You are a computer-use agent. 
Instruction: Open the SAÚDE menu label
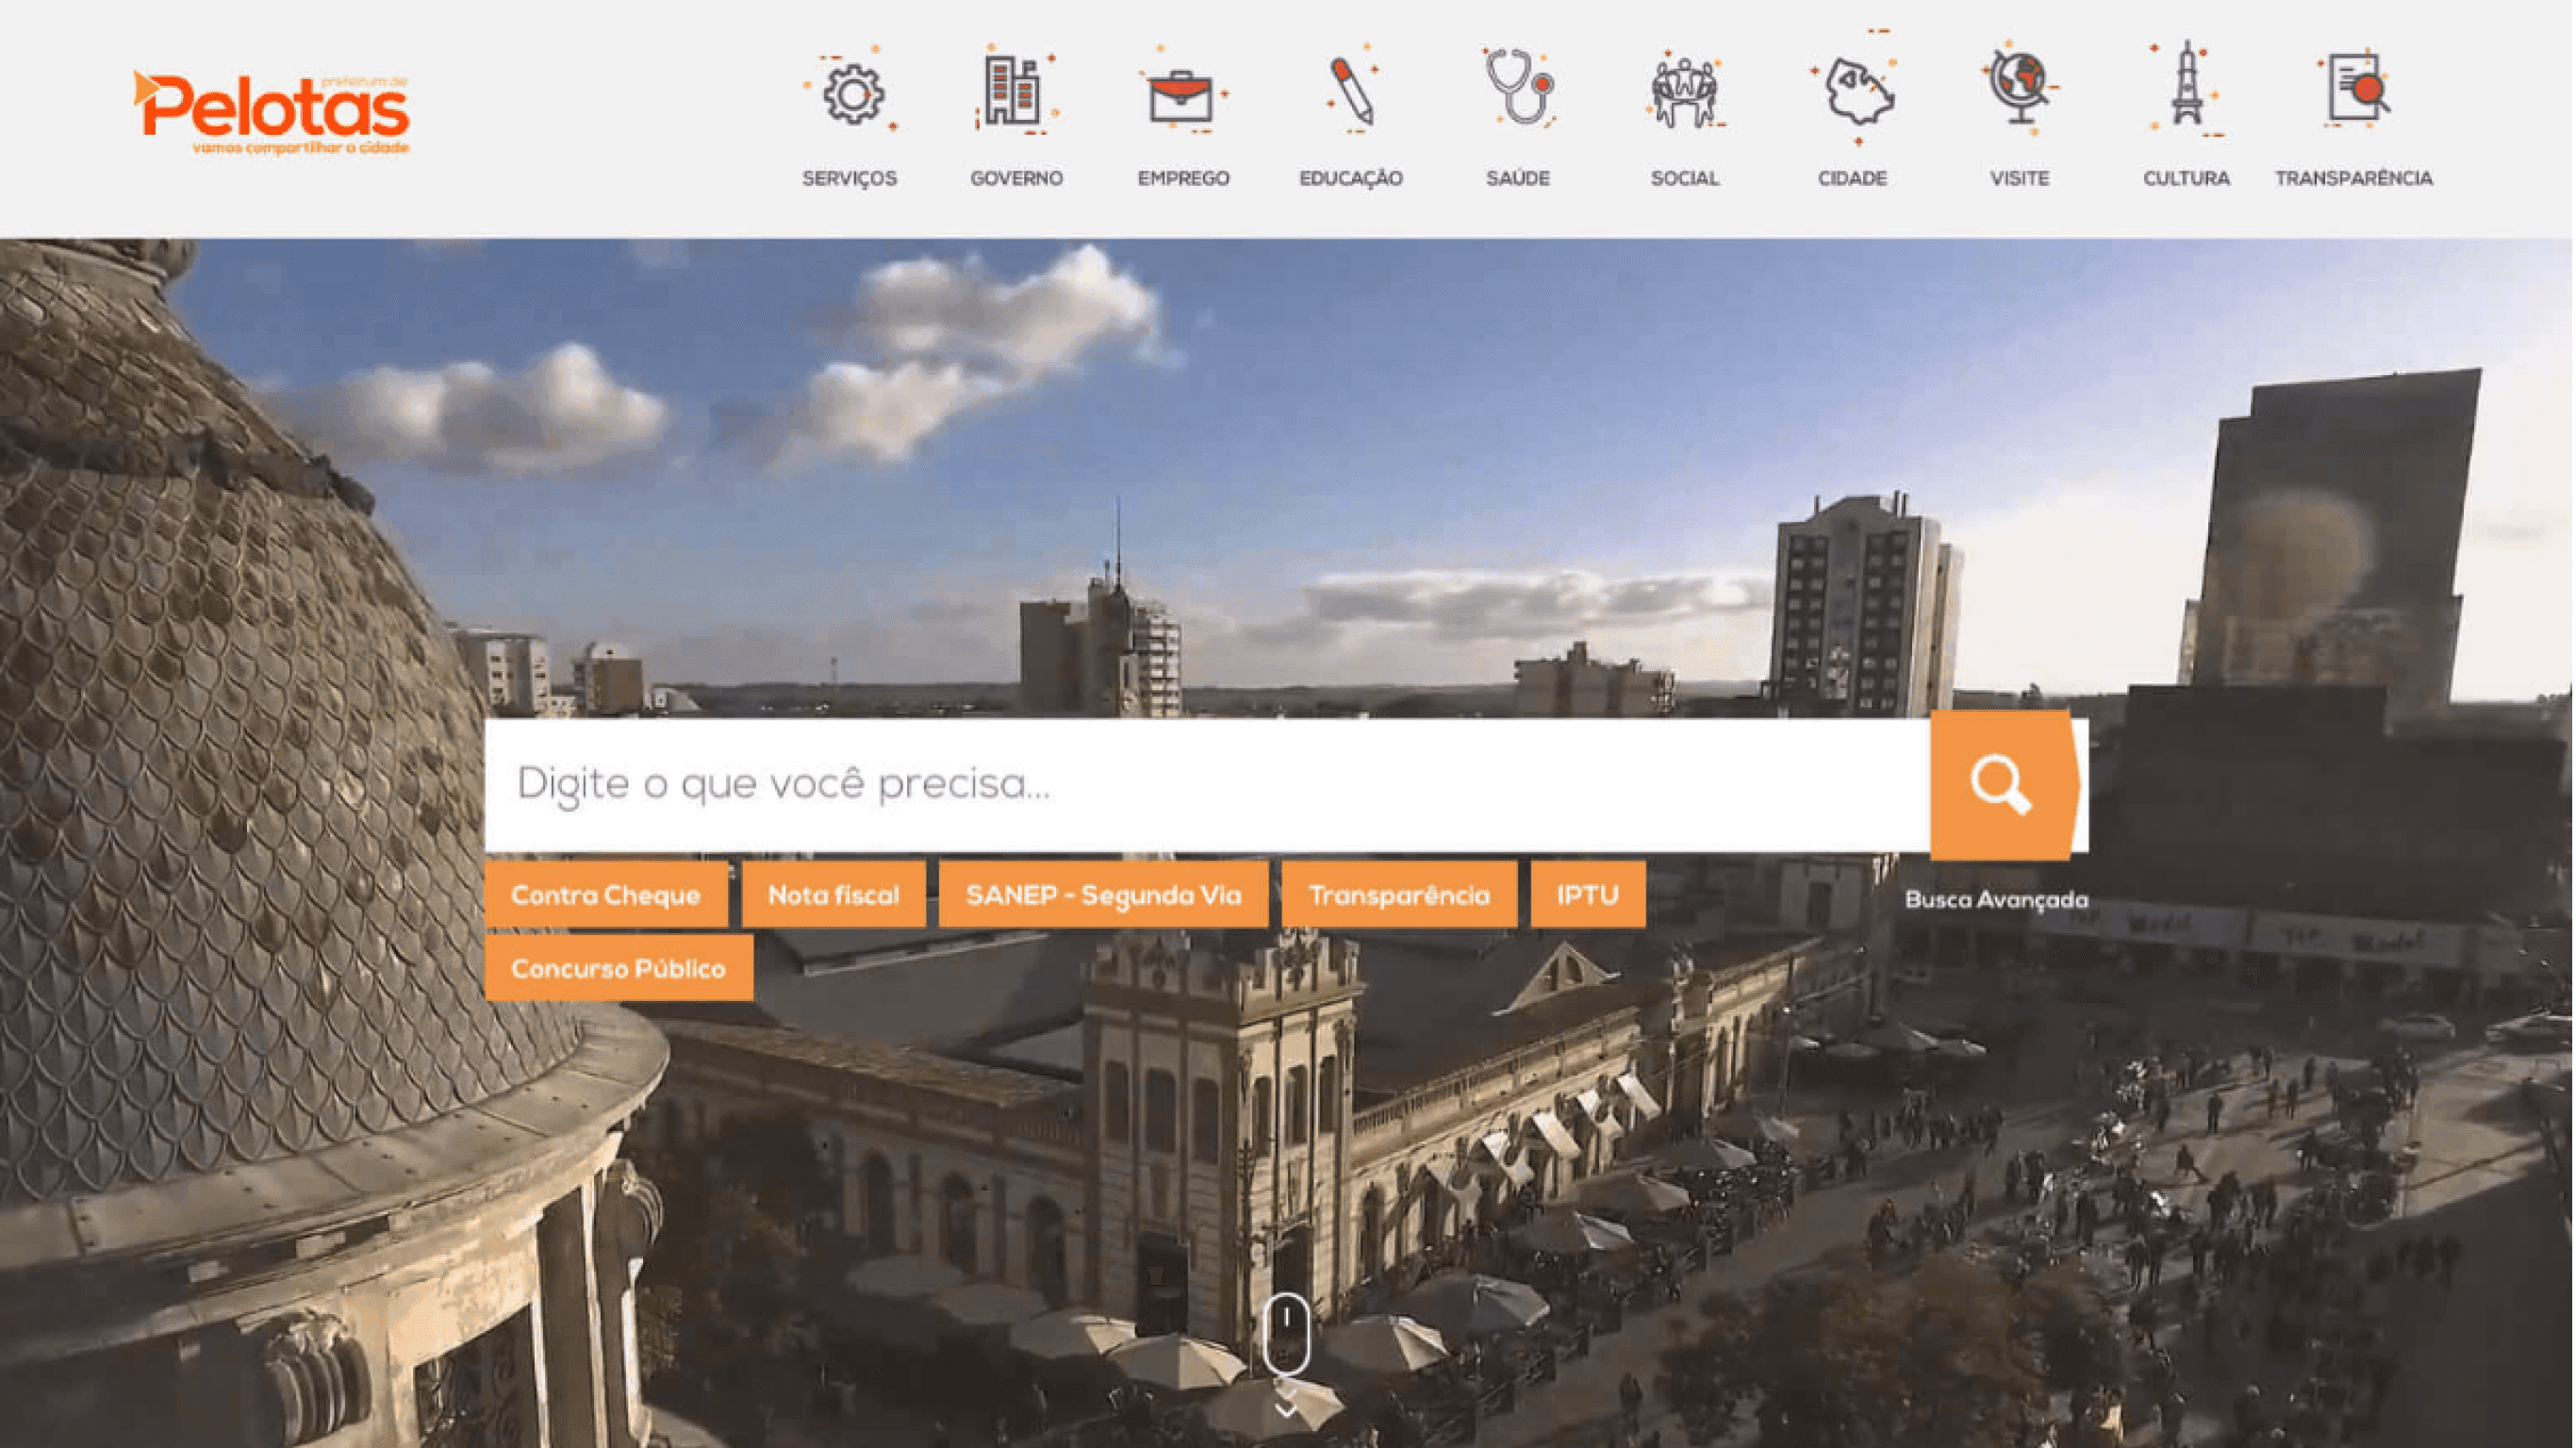click(x=1518, y=179)
